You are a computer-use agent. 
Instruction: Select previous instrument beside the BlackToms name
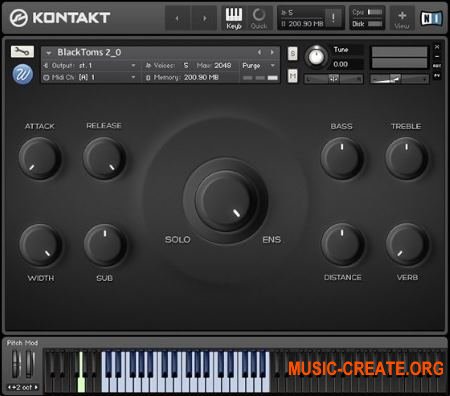260,52
